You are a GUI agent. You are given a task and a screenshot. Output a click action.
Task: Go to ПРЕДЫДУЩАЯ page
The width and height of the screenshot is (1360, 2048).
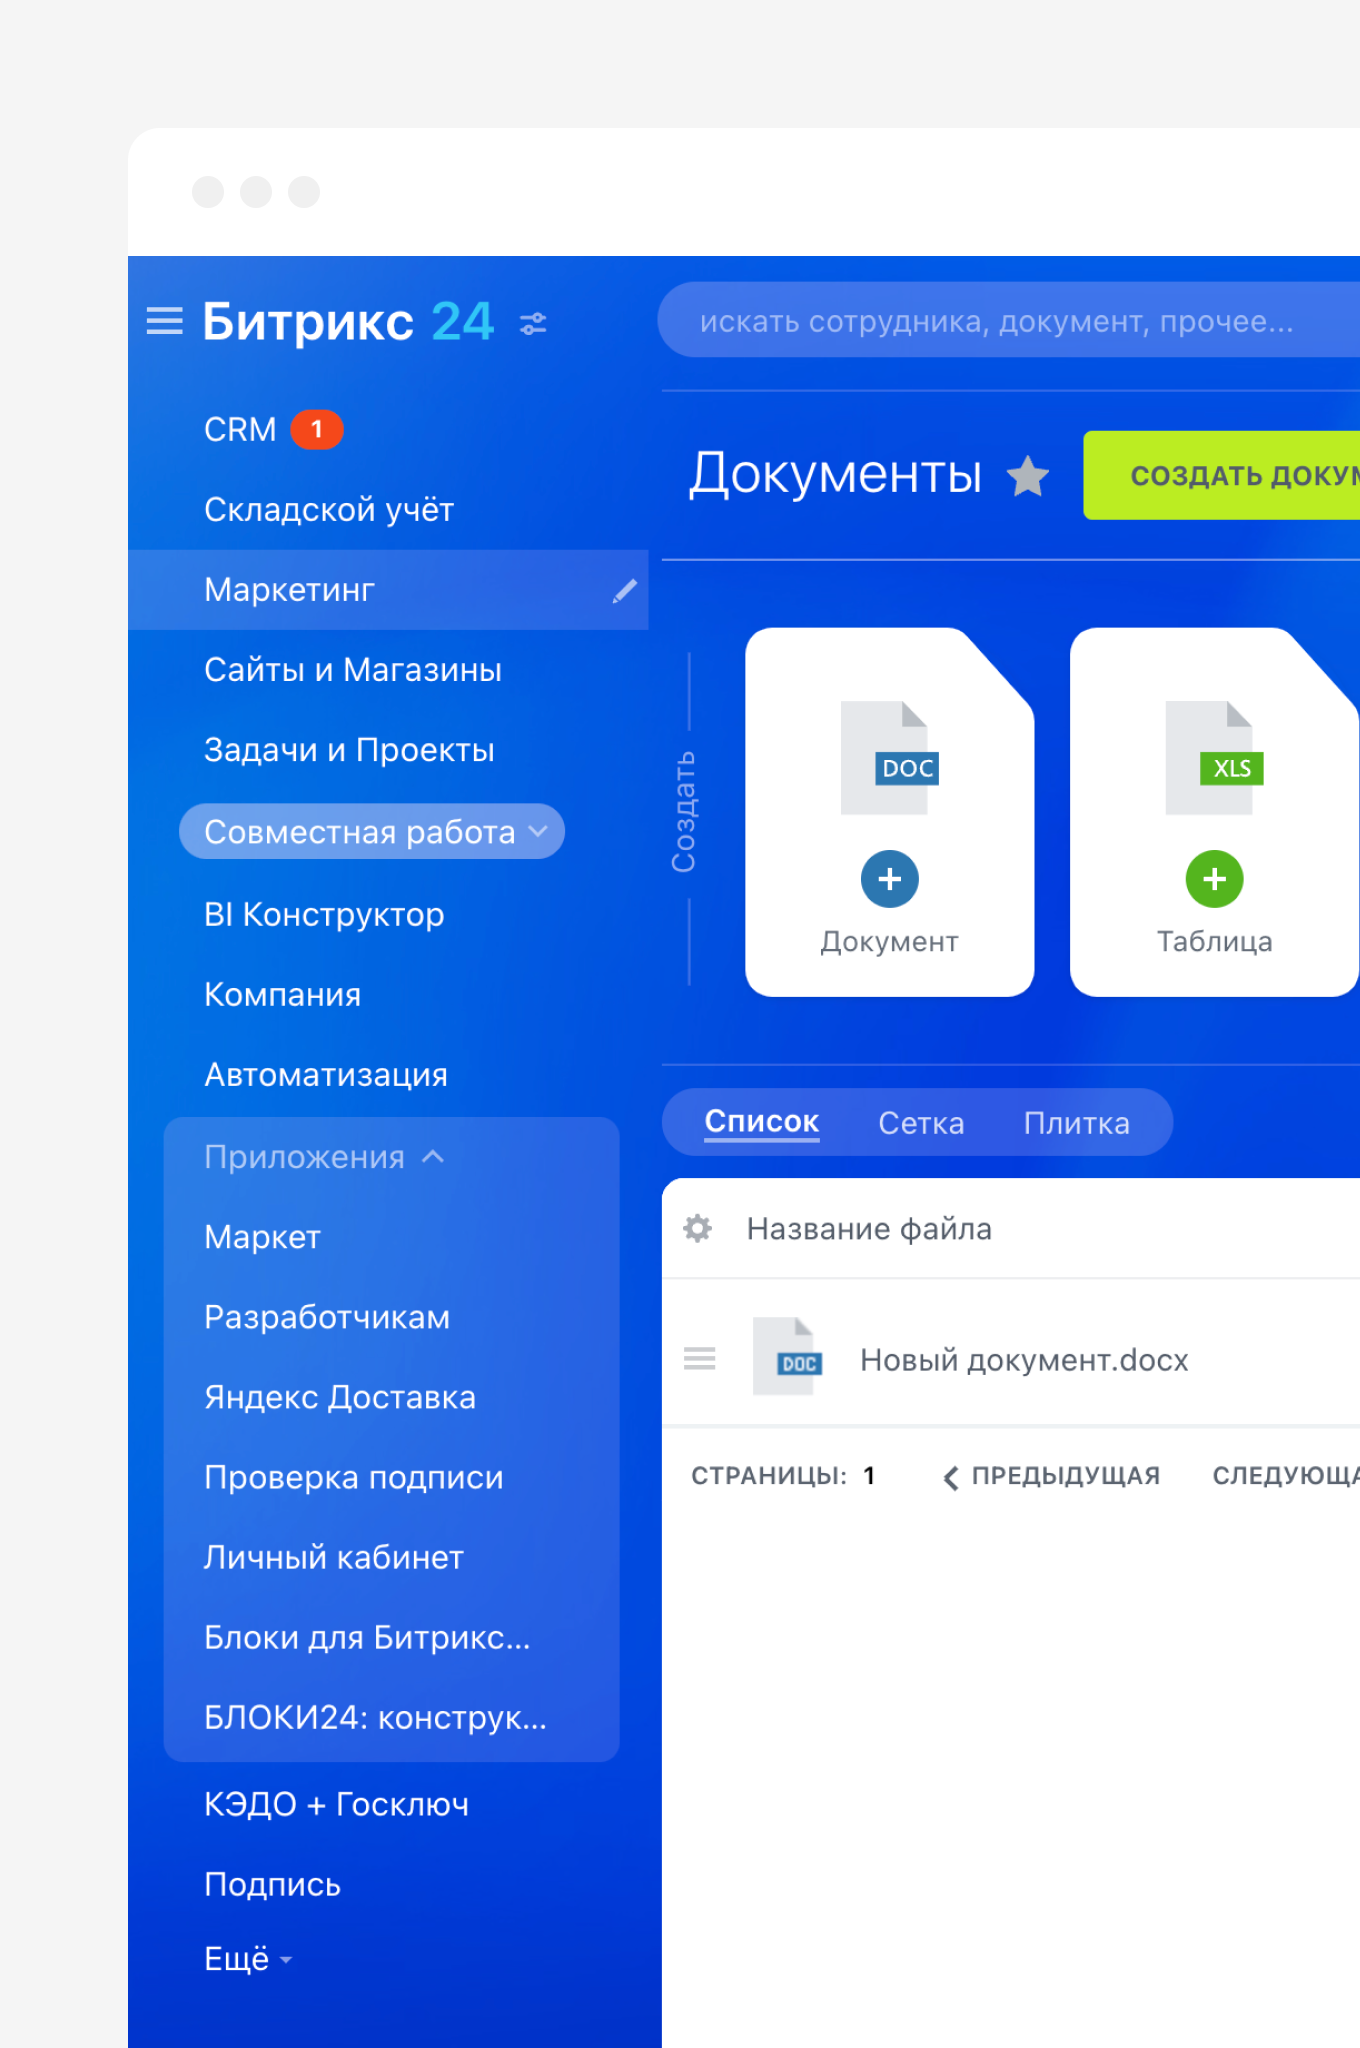1052,1476
